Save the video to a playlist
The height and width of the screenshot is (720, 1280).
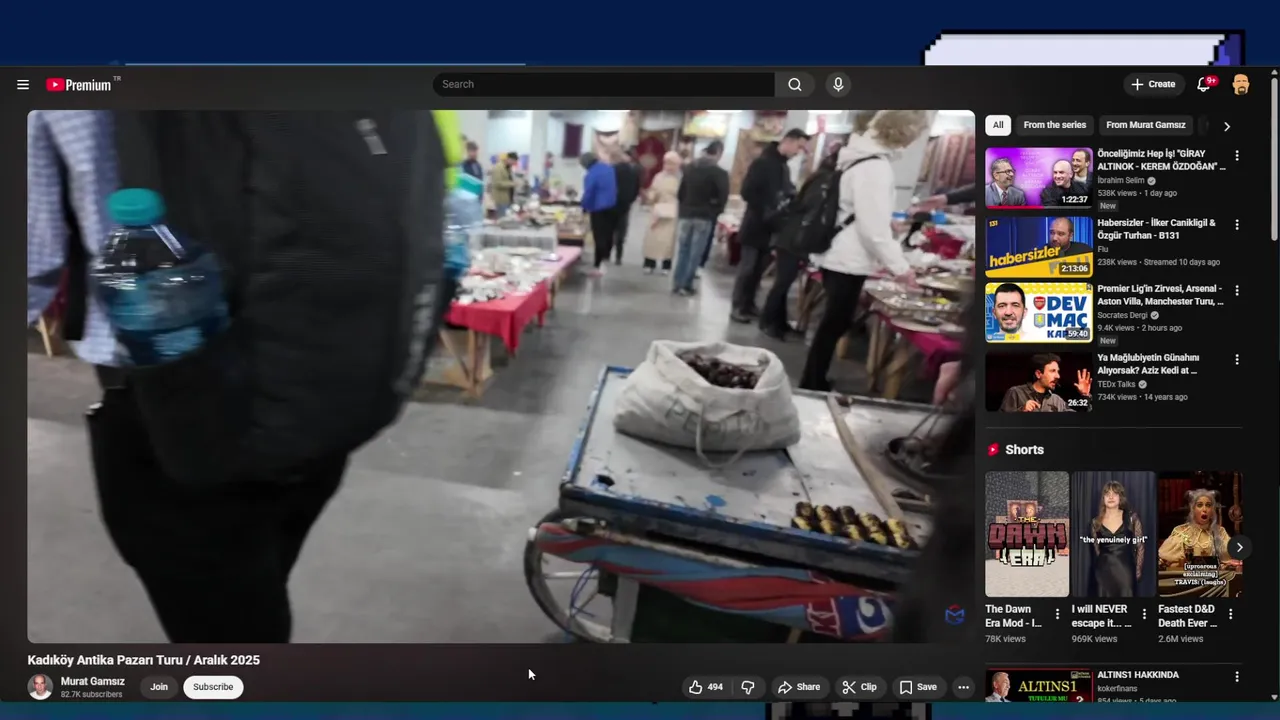point(918,687)
